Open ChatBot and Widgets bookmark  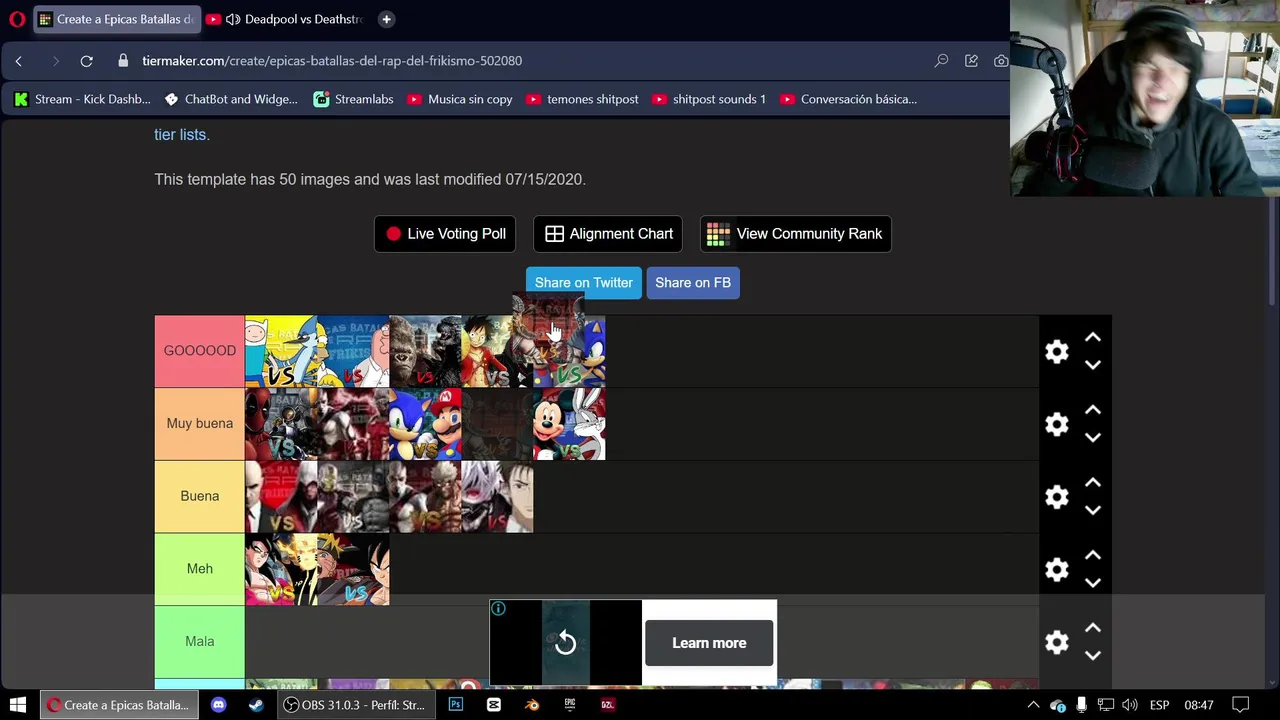pyautogui.click(x=231, y=99)
